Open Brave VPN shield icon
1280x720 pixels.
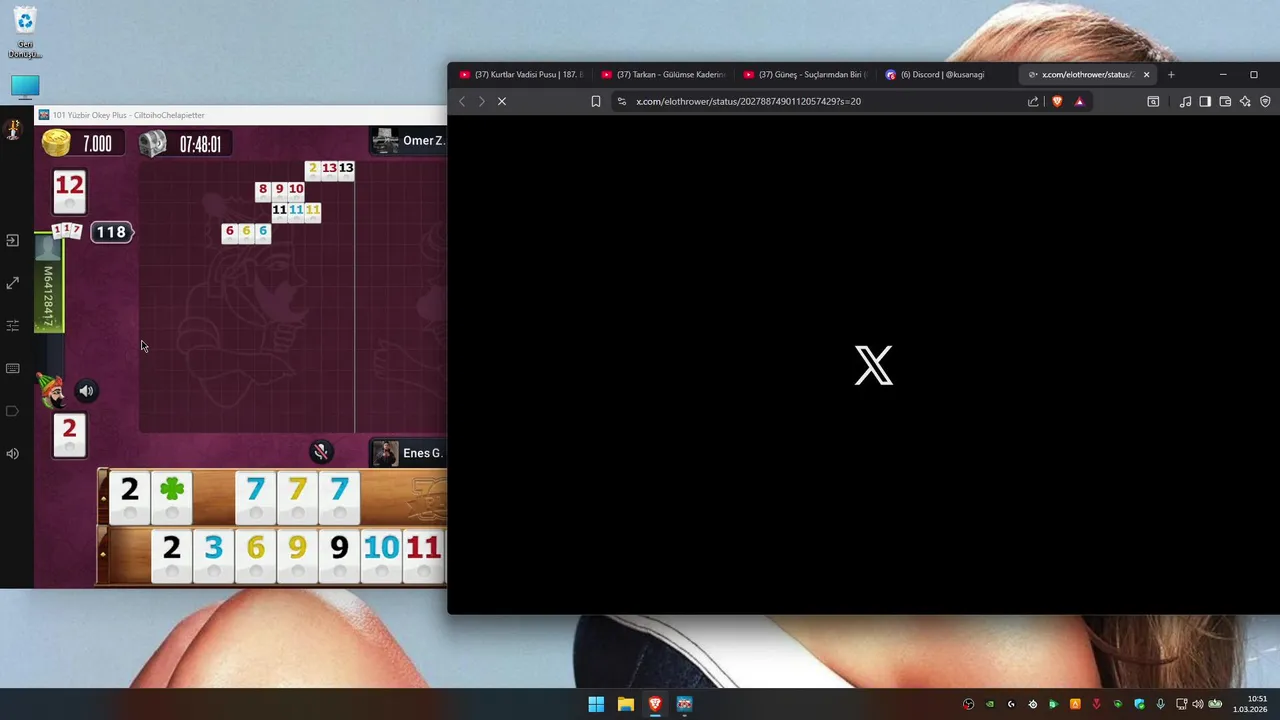click(x=1265, y=101)
